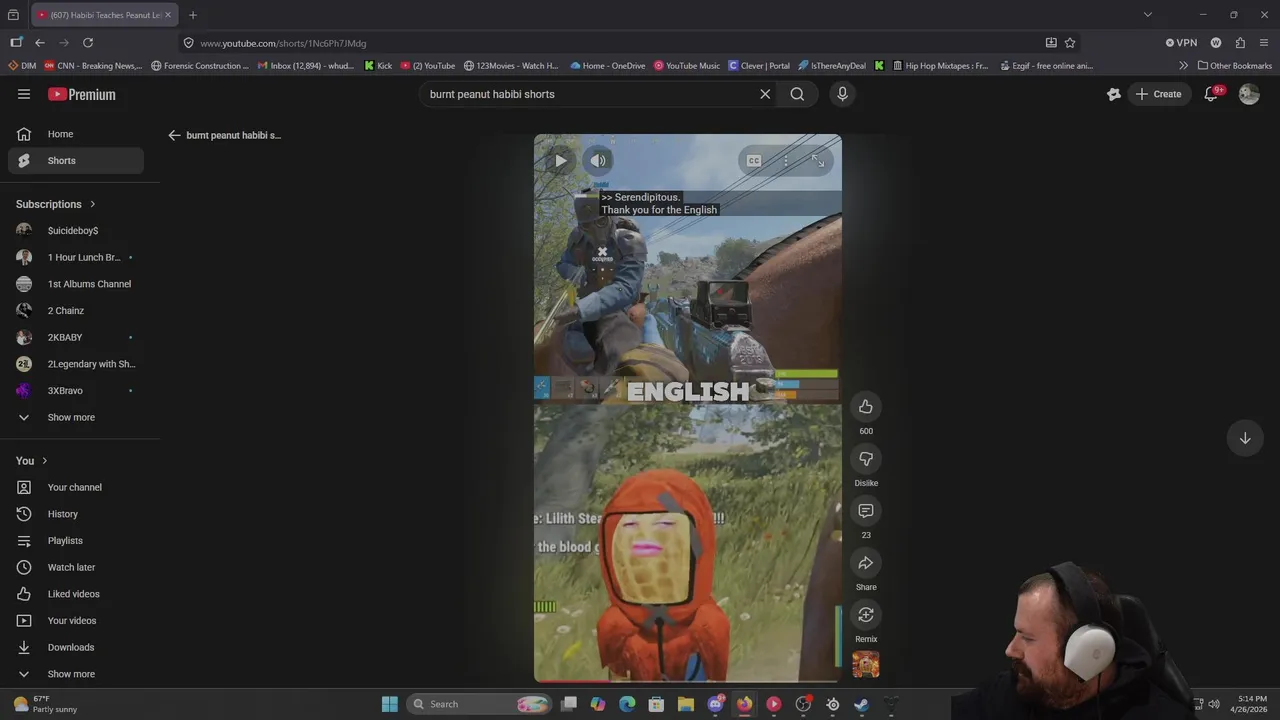Open the 3XBravo subscription
1280x720 pixels.
pos(76,391)
